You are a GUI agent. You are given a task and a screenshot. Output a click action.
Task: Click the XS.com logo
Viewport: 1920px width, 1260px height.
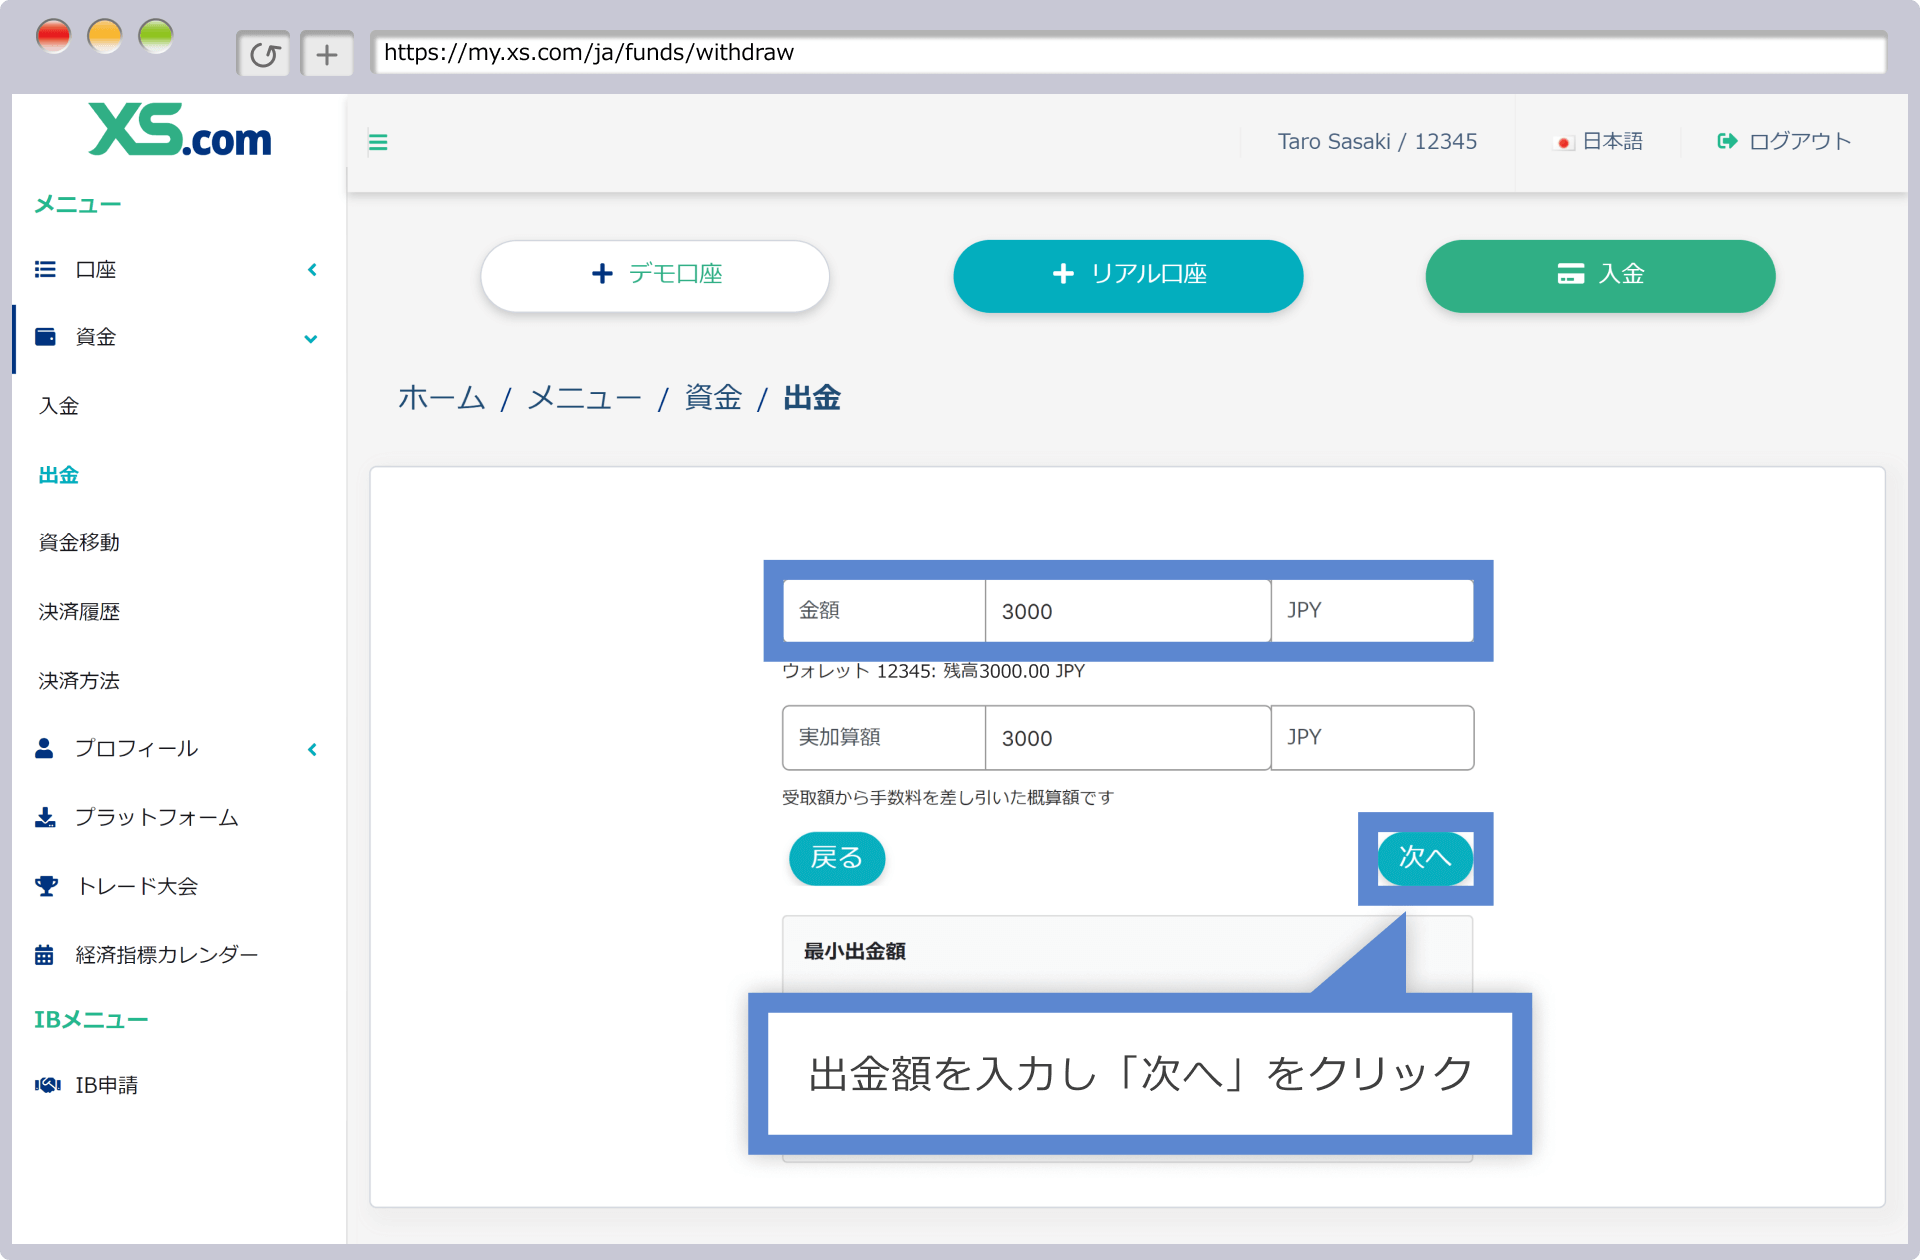tap(180, 130)
